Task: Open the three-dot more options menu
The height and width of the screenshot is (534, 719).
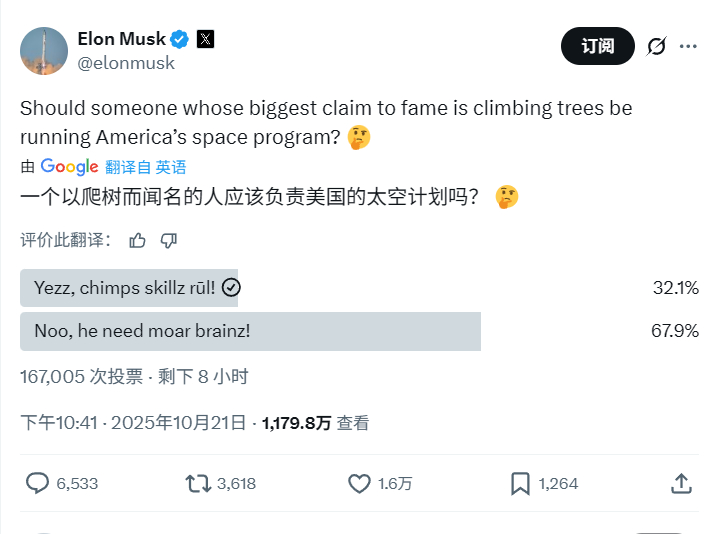Action: tap(688, 46)
